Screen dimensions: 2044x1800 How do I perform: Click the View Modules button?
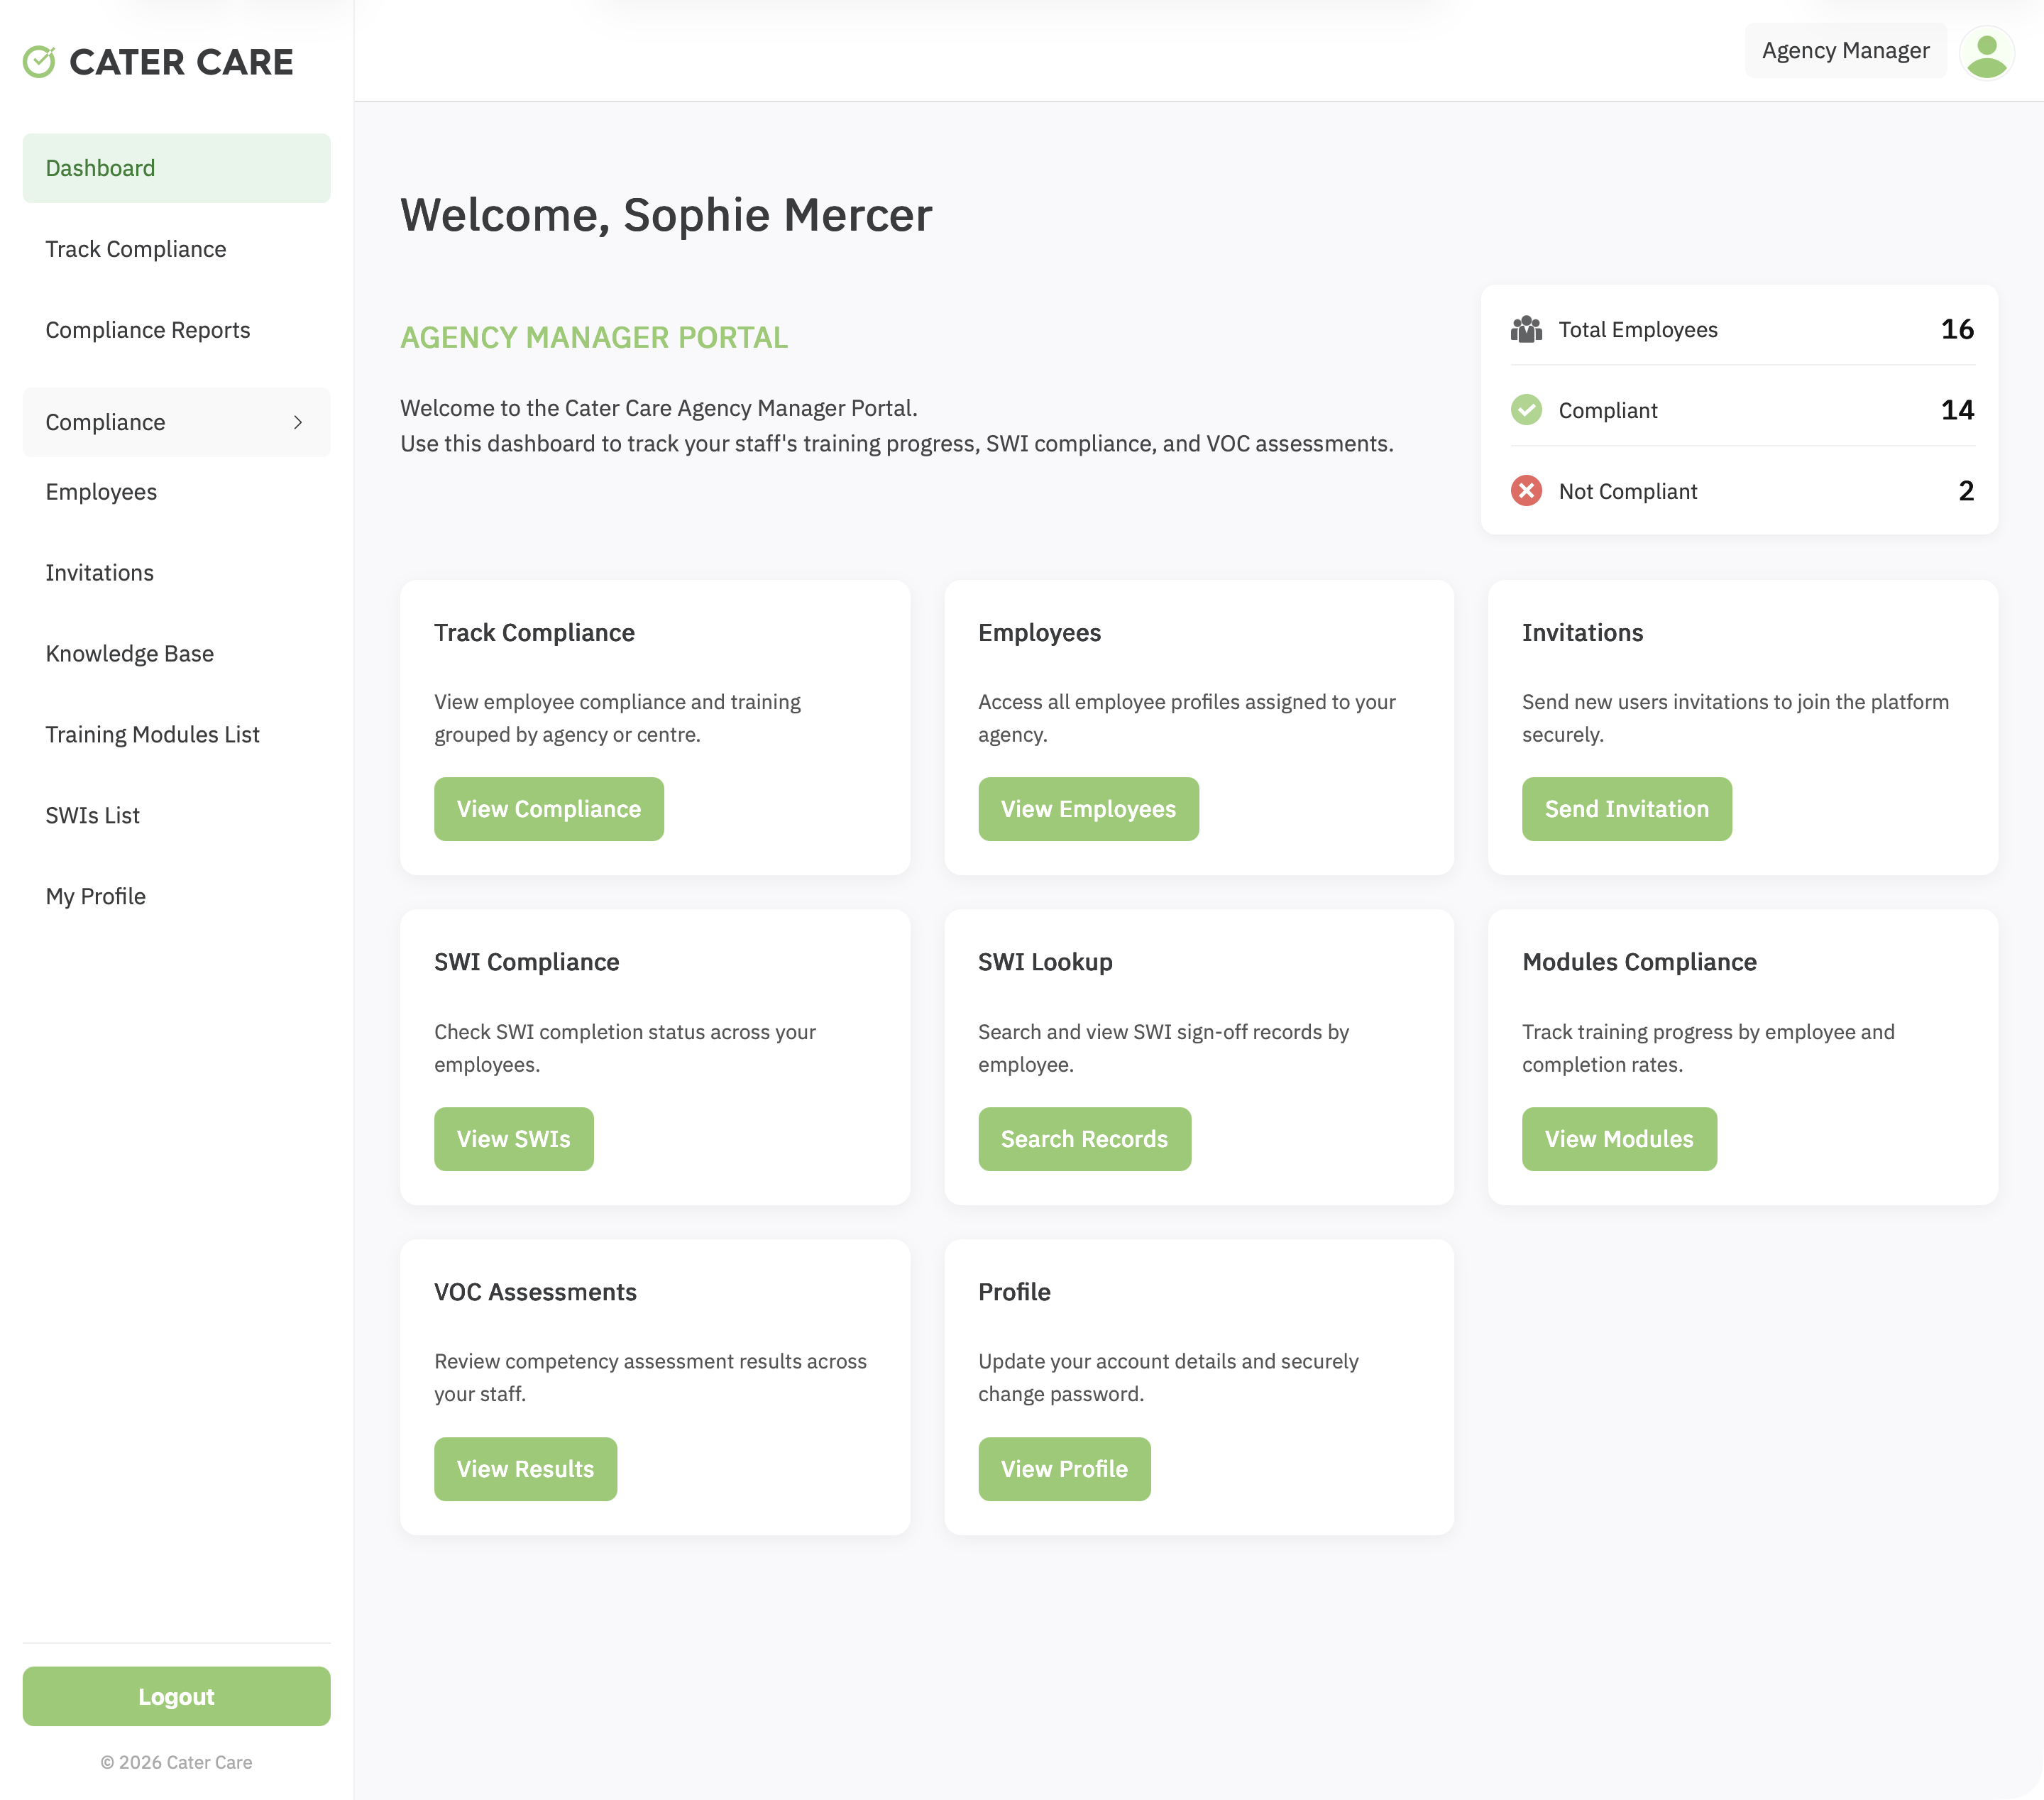click(x=1619, y=1139)
